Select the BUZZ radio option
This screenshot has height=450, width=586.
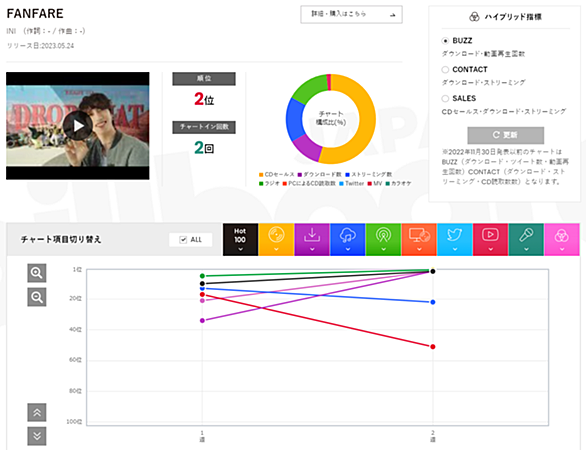pos(445,41)
